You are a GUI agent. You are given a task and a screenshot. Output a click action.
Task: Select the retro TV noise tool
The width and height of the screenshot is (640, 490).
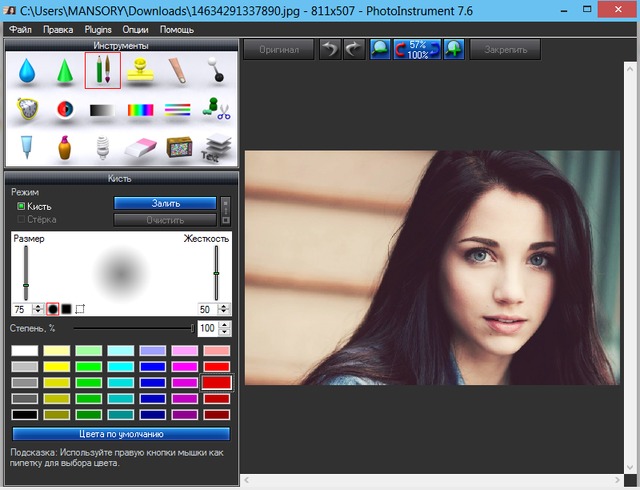[x=176, y=149]
